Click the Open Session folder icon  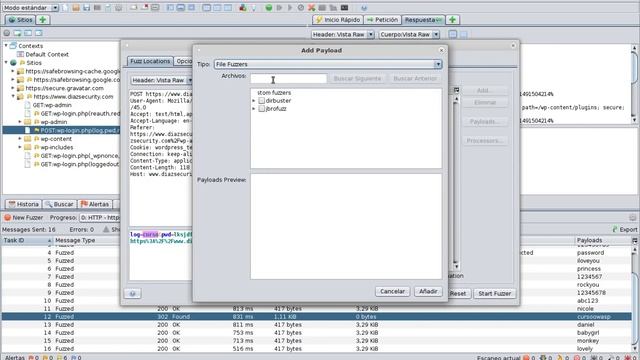pyautogui.click(x=76, y=8)
